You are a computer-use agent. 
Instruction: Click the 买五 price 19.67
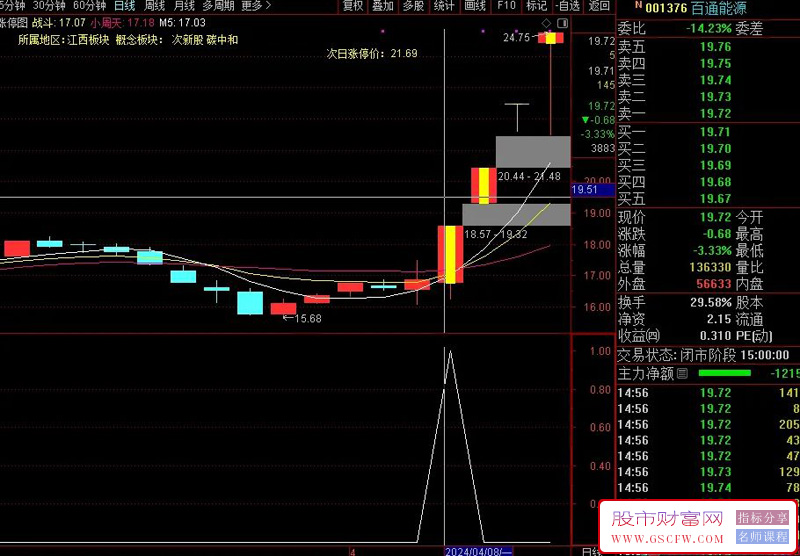715,198
